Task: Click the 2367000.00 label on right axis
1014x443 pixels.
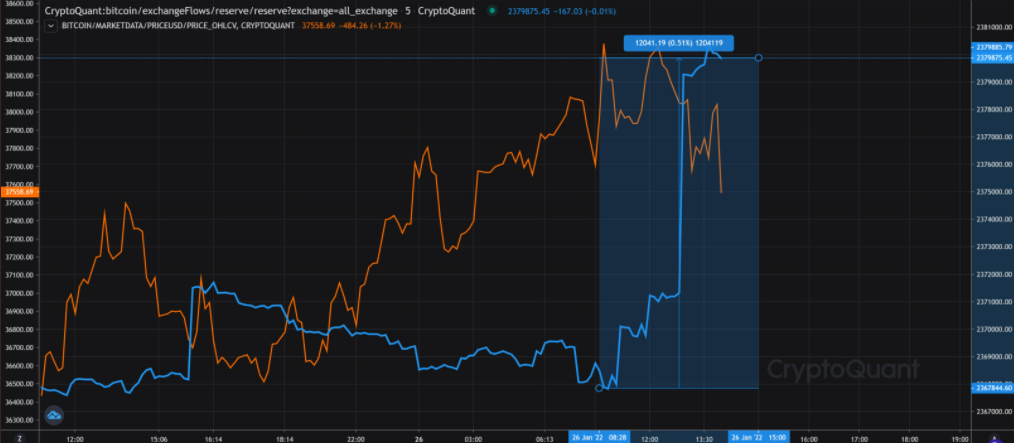Action: pyautogui.click(x=993, y=411)
